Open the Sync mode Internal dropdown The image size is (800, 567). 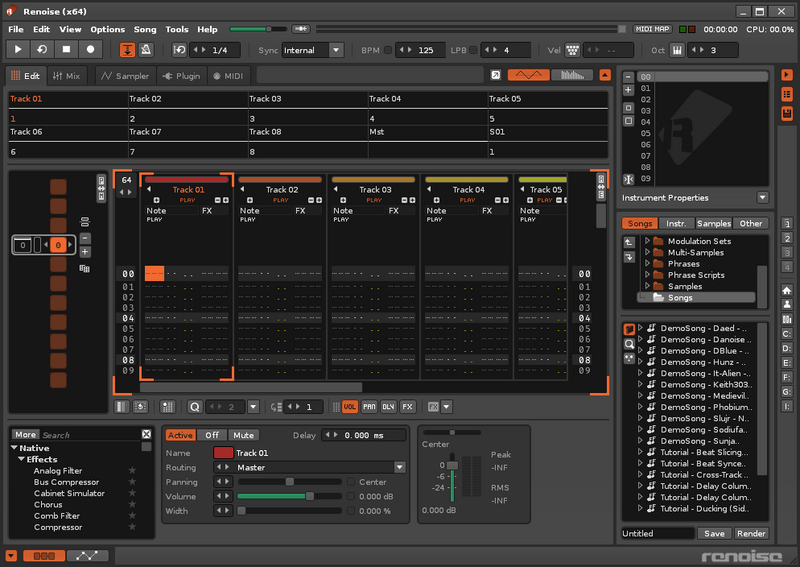pyautogui.click(x=312, y=50)
